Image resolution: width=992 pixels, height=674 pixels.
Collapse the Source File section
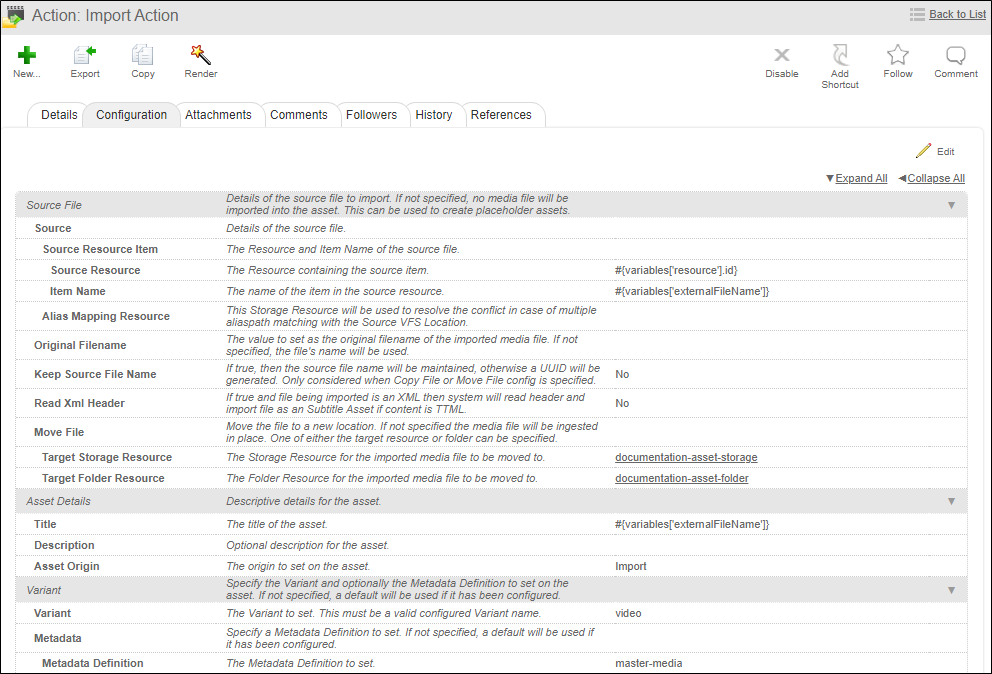(951, 205)
